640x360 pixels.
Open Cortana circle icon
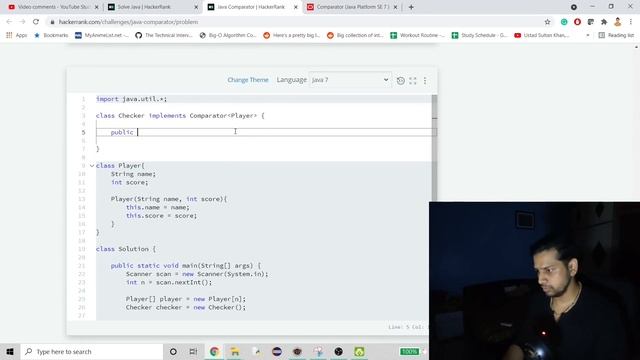[173, 351]
